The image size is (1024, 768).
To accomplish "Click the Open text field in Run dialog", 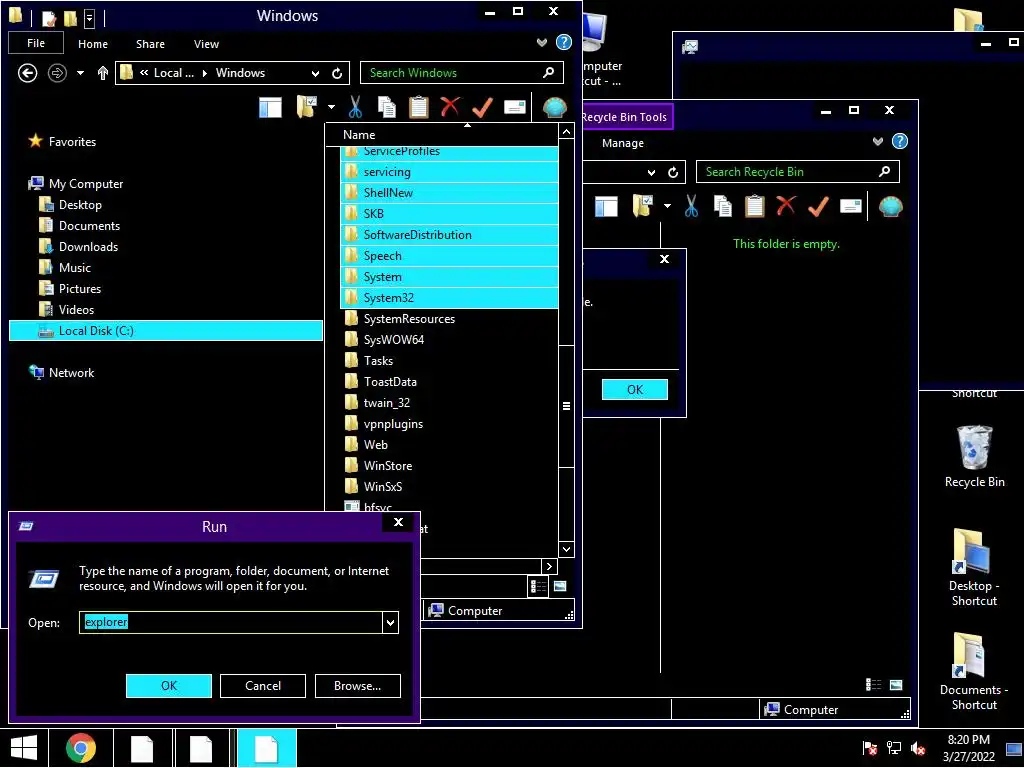I will pyautogui.click(x=231, y=622).
